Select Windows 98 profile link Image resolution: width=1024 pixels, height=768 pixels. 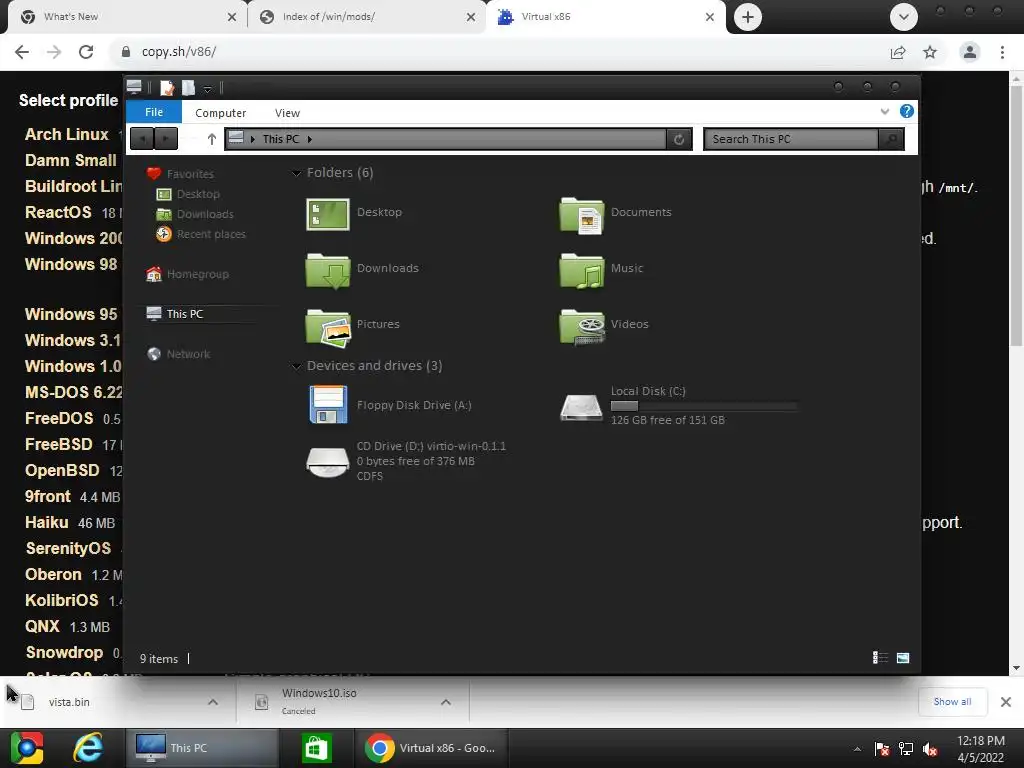tap(71, 264)
